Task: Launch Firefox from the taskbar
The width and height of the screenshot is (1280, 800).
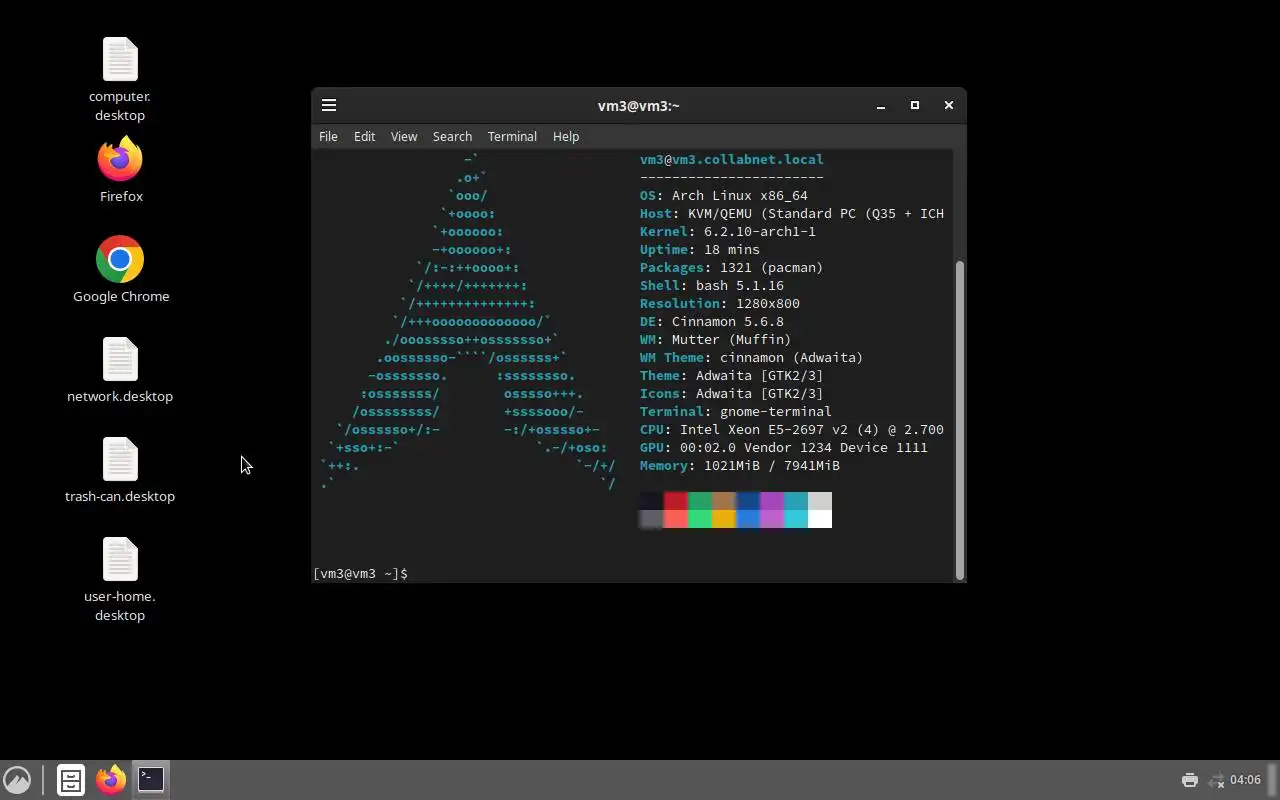Action: (111, 780)
